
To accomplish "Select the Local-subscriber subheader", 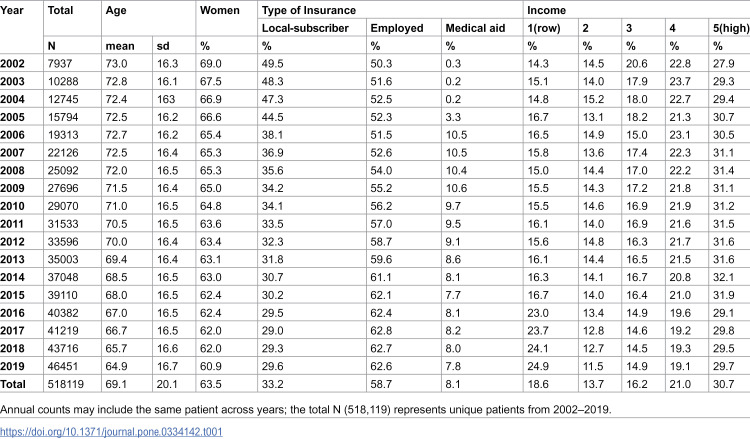I will [x=305, y=28].
